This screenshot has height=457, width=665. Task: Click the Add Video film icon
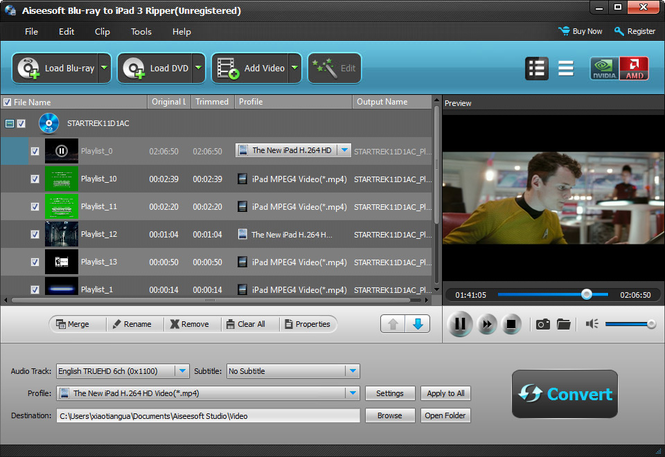(x=228, y=68)
